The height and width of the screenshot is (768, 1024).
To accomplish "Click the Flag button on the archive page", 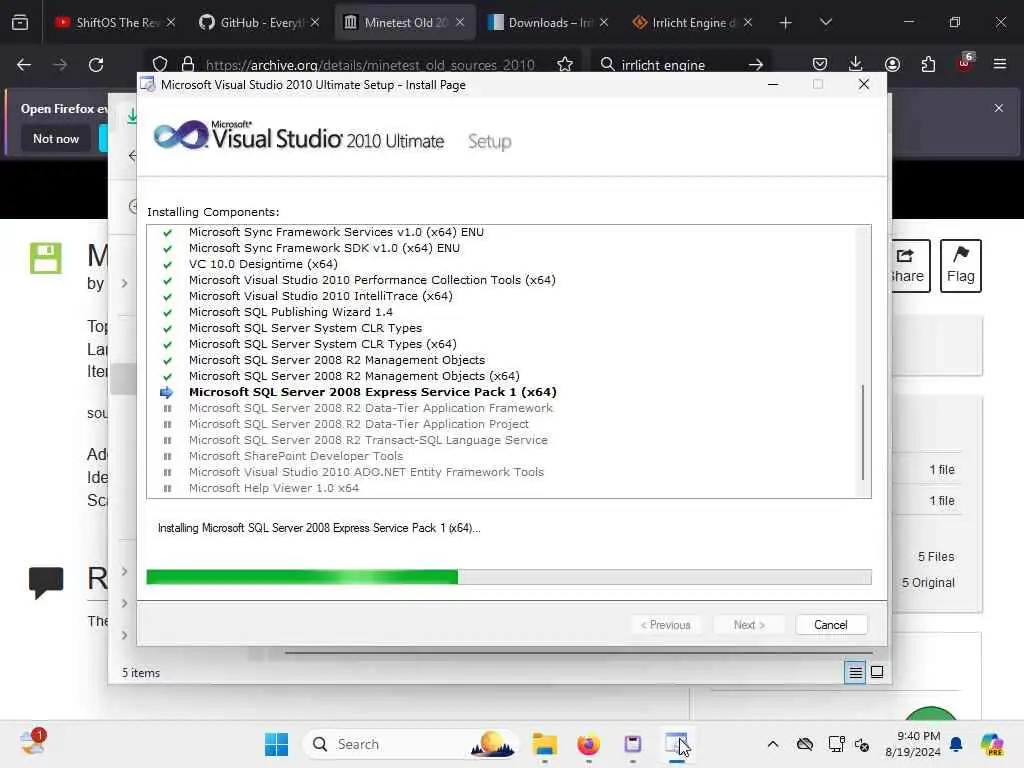I will click(961, 266).
